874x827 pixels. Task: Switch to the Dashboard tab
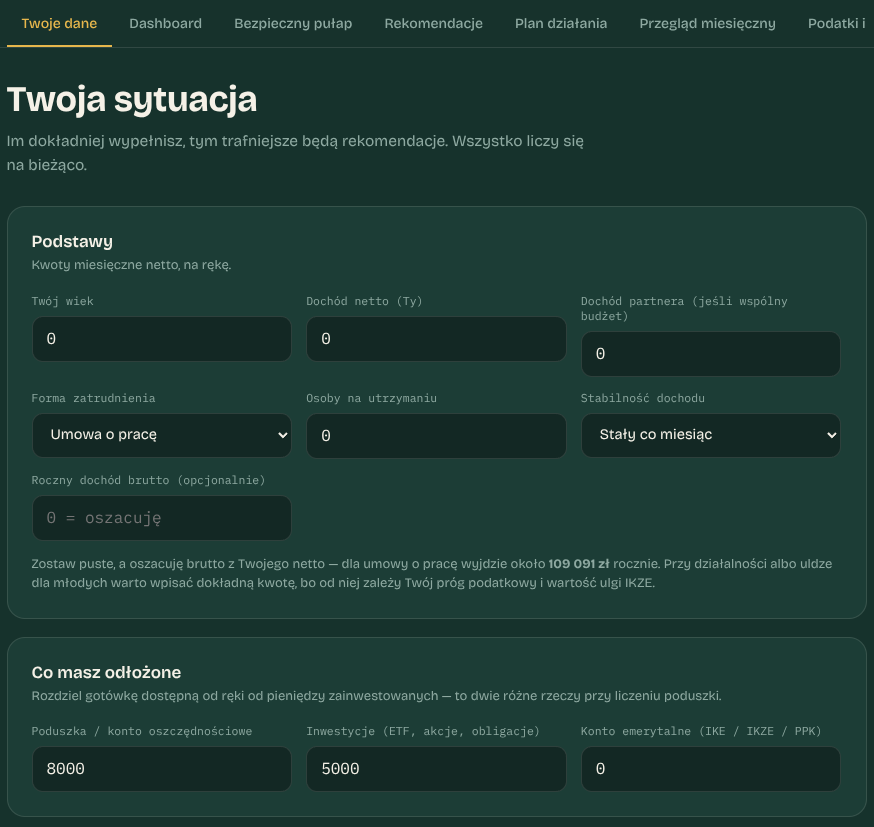166,23
